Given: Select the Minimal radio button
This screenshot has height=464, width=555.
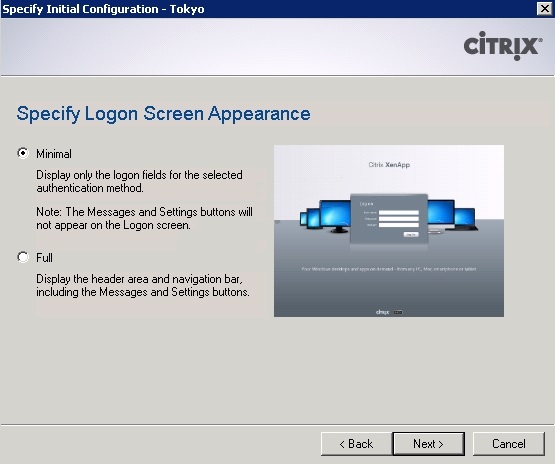Looking at the screenshot, I should [23, 153].
